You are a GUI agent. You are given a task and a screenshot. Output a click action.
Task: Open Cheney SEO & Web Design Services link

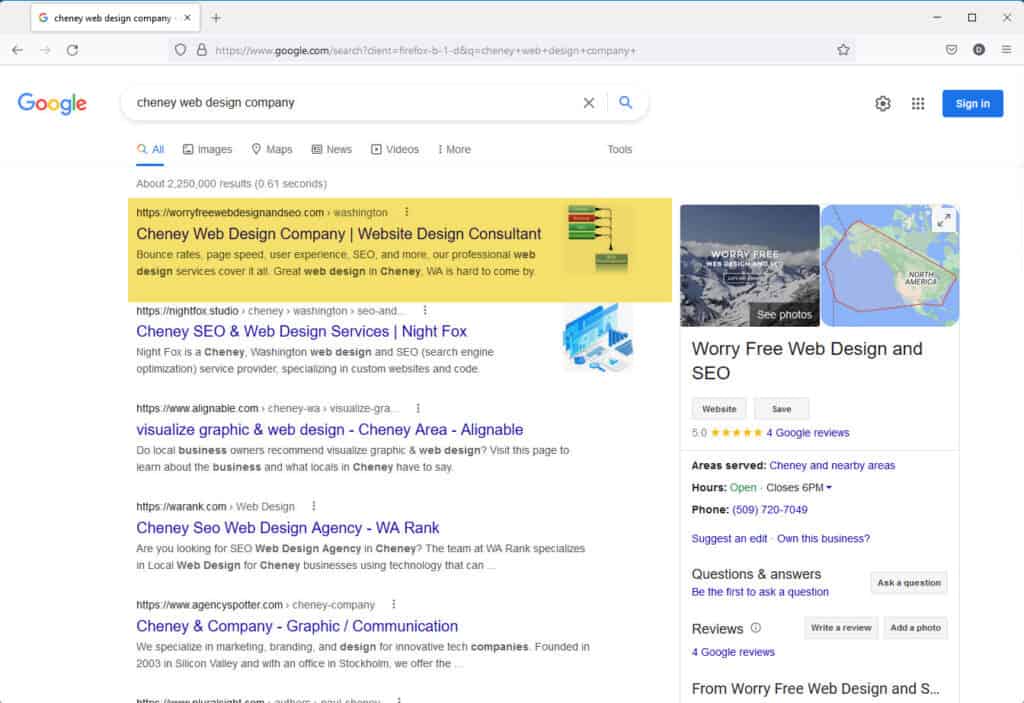(301, 331)
